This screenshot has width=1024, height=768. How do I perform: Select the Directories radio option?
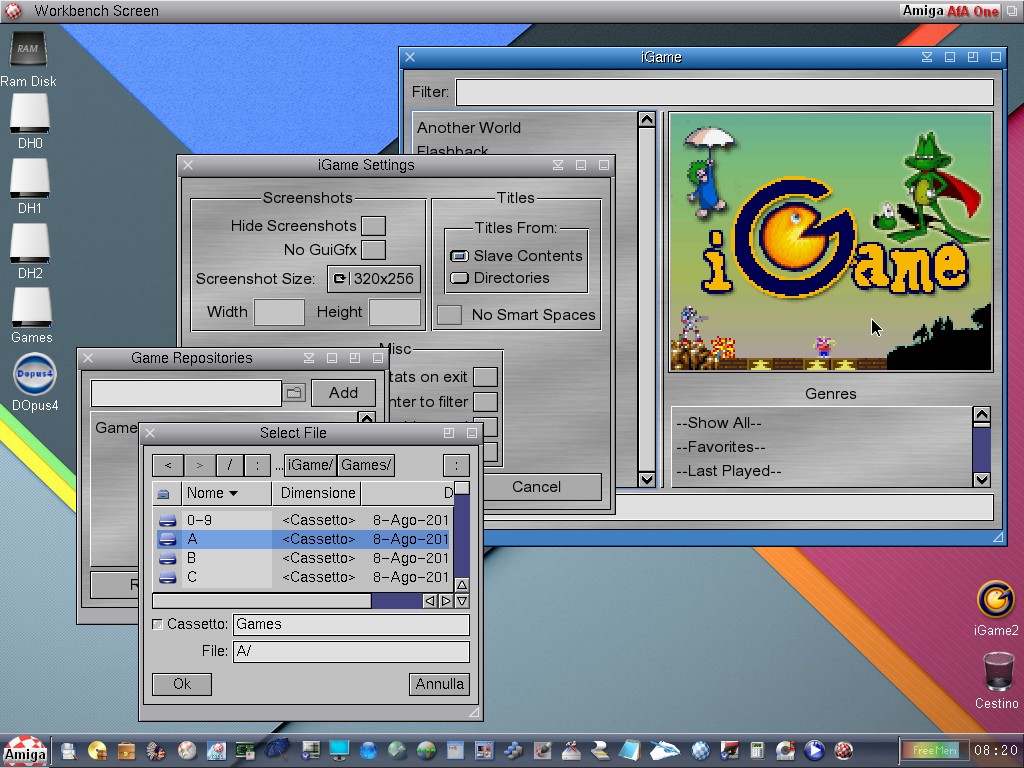coord(460,278)
